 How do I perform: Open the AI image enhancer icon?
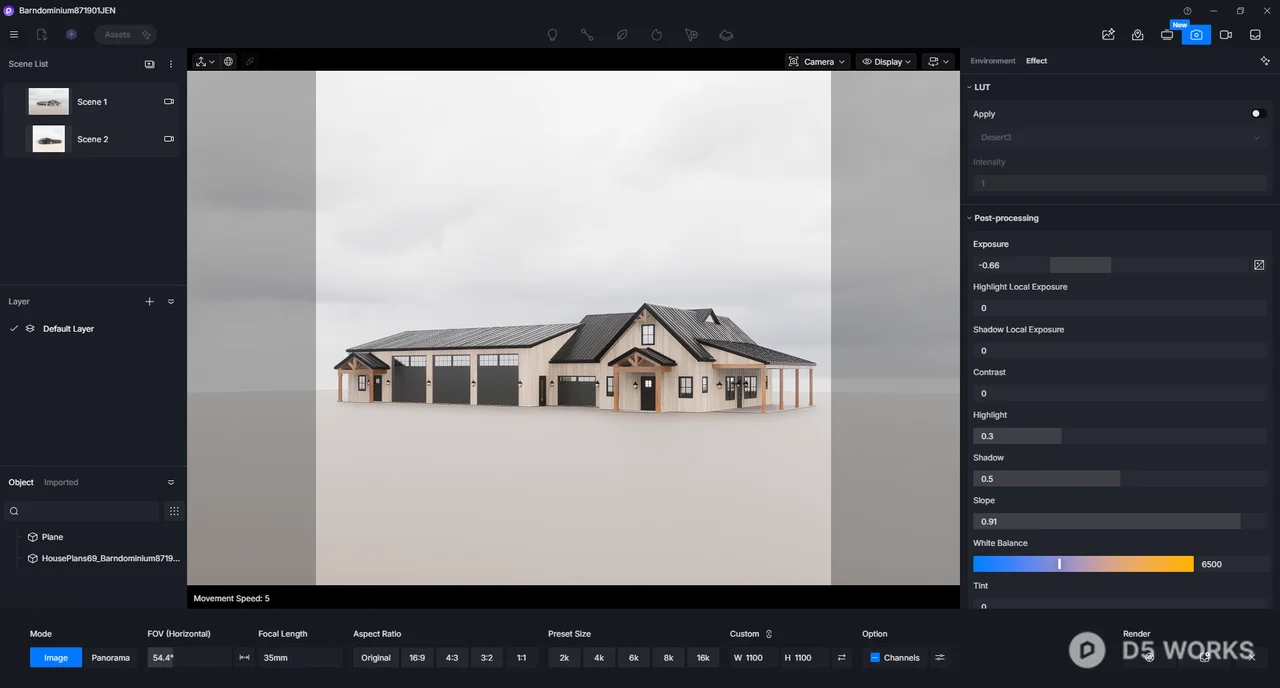[x=1108, y=35]
